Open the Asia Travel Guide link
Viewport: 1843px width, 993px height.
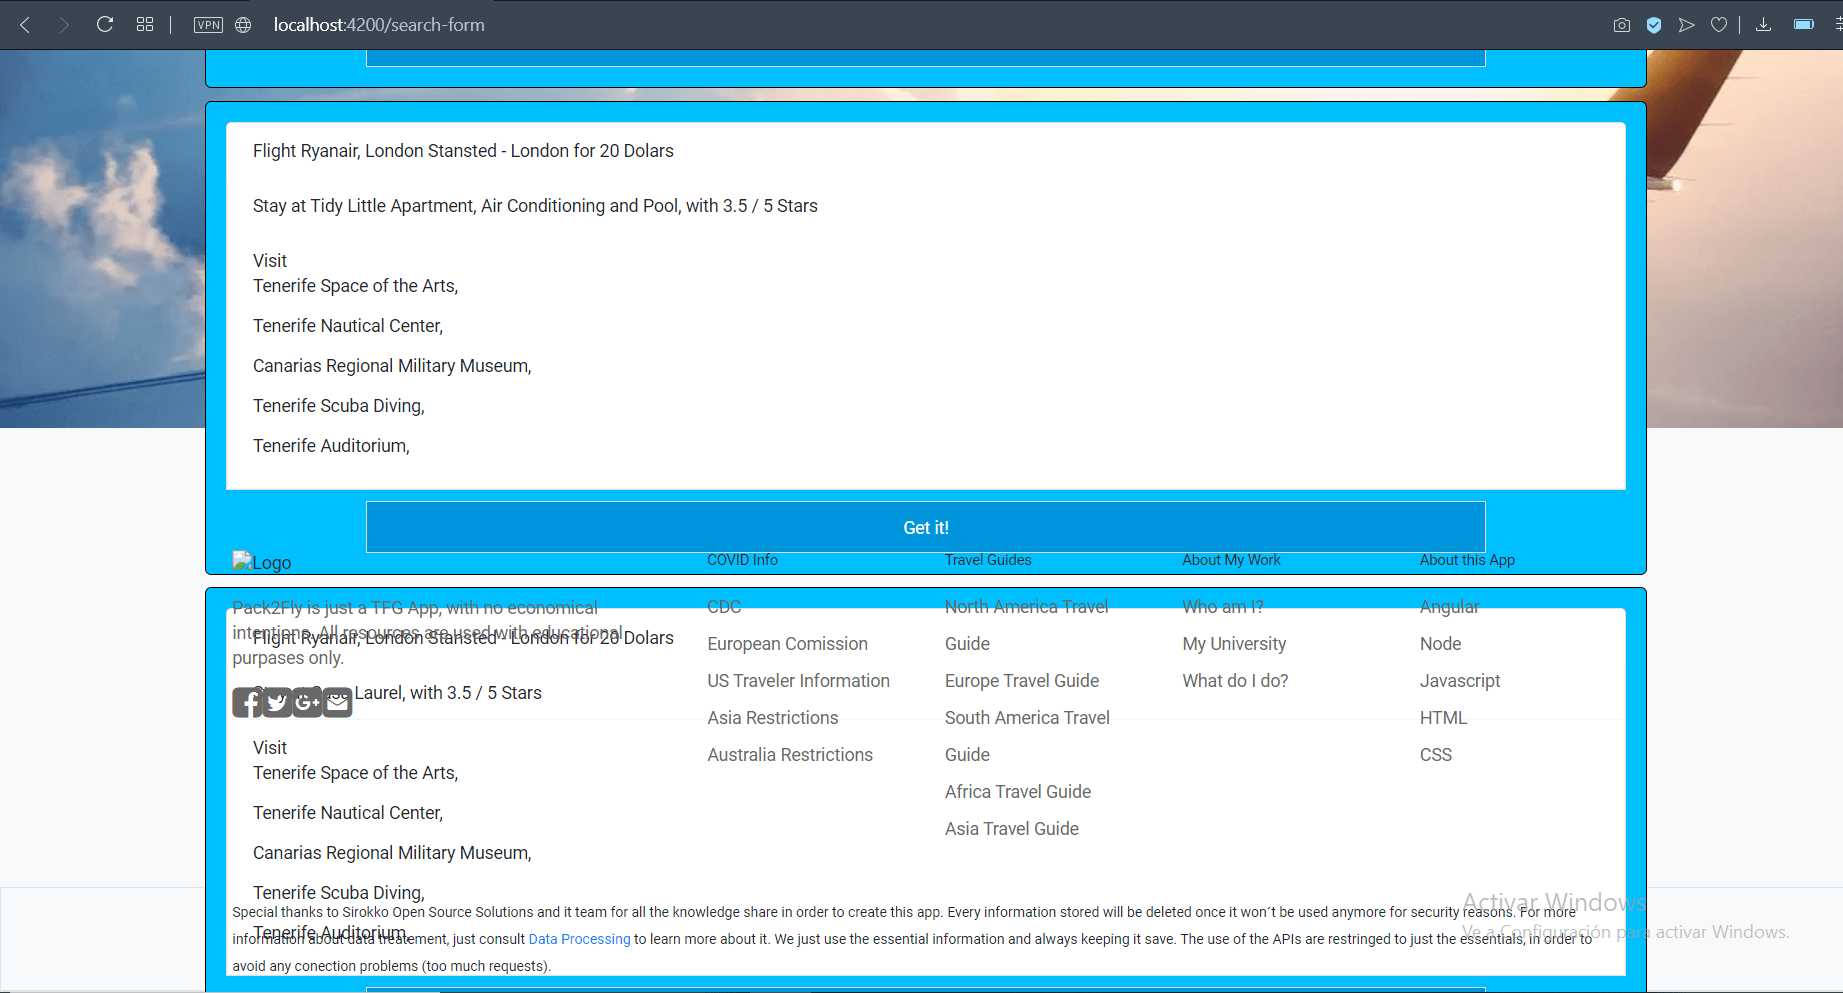pos(1012,829)
